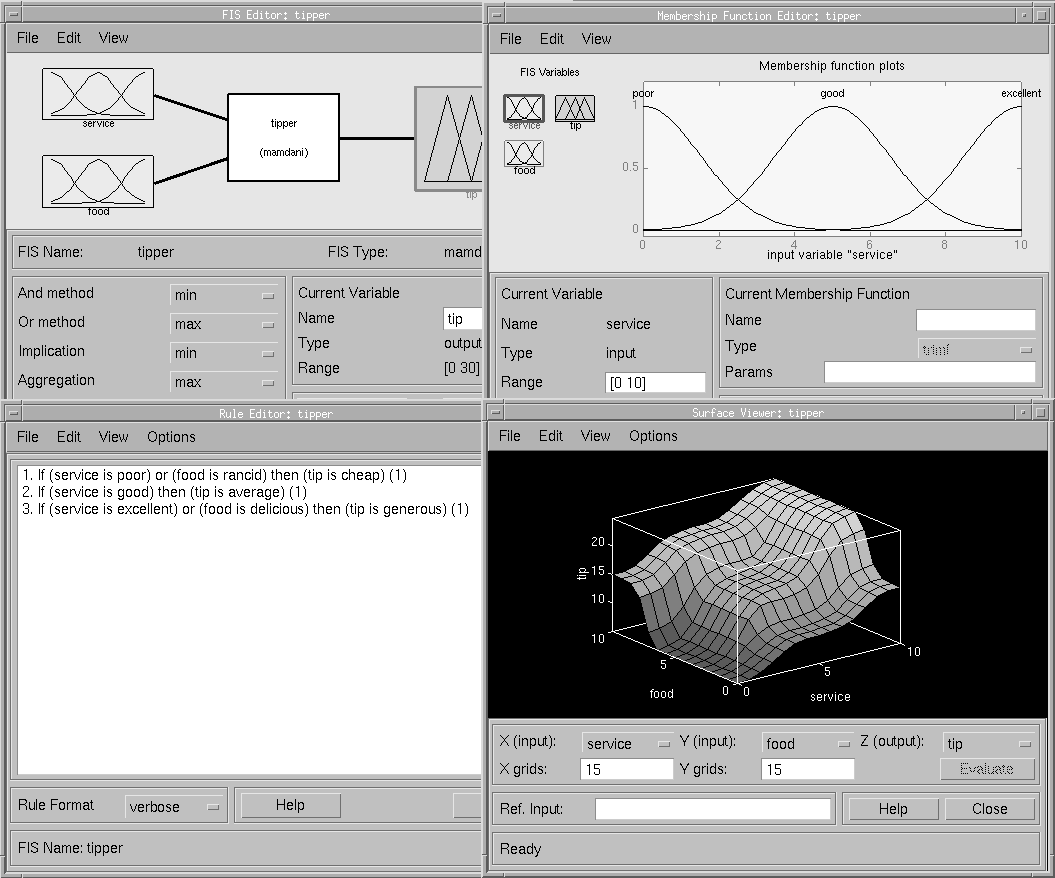1055x878 pixels.
Task: Maximize the Surface Viewer window
Action: (1041, 412)
